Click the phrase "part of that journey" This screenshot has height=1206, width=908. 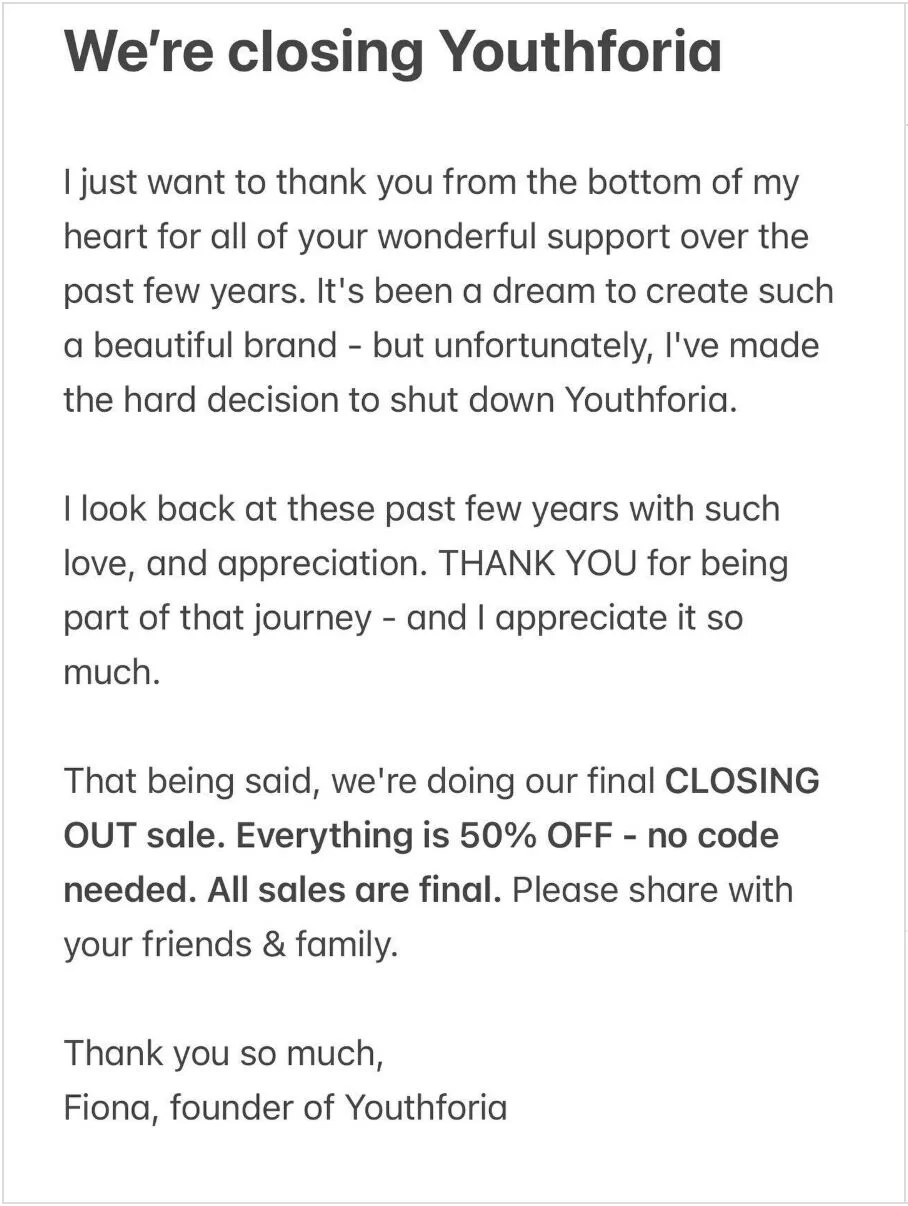pos(218,618)
